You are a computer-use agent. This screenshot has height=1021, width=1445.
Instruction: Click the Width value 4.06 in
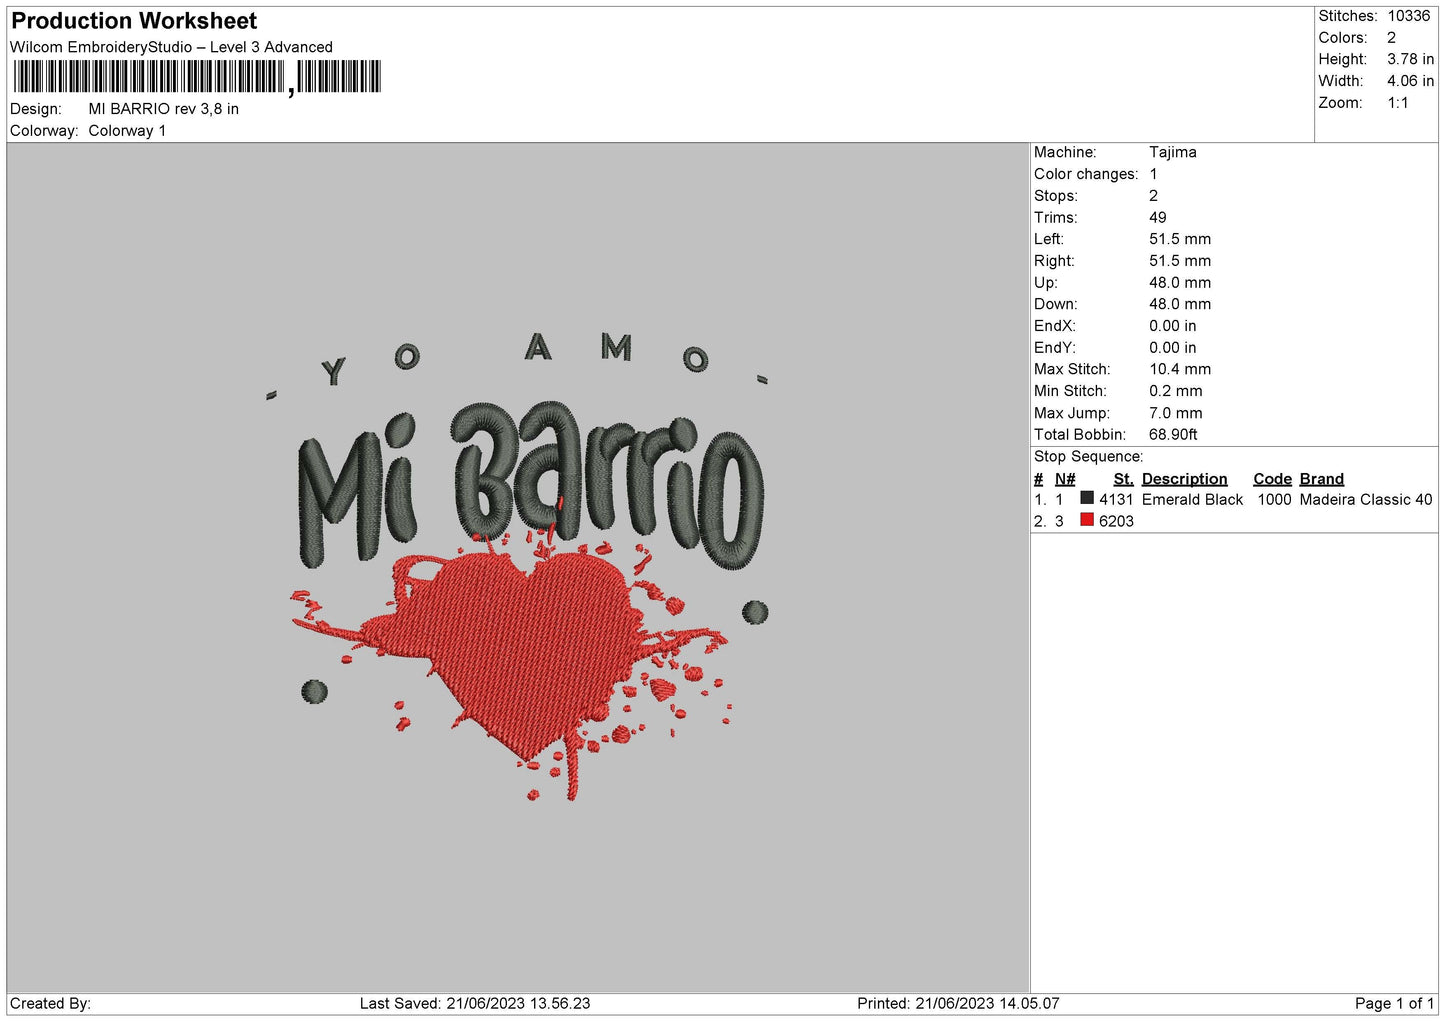click(1410, 81)
